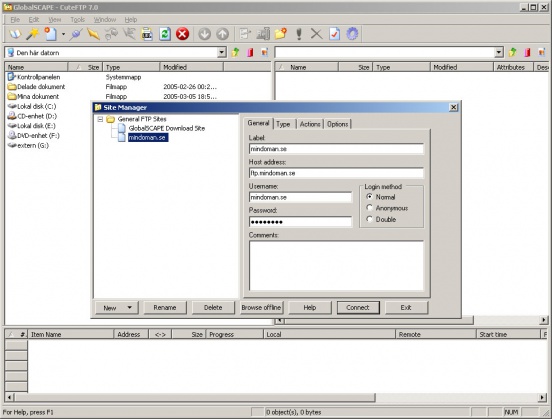Click into the Host address field

coord(336,173)
